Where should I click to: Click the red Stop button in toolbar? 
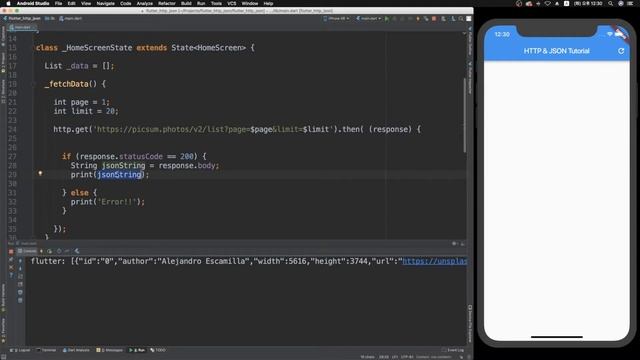[x=434, y=18]
